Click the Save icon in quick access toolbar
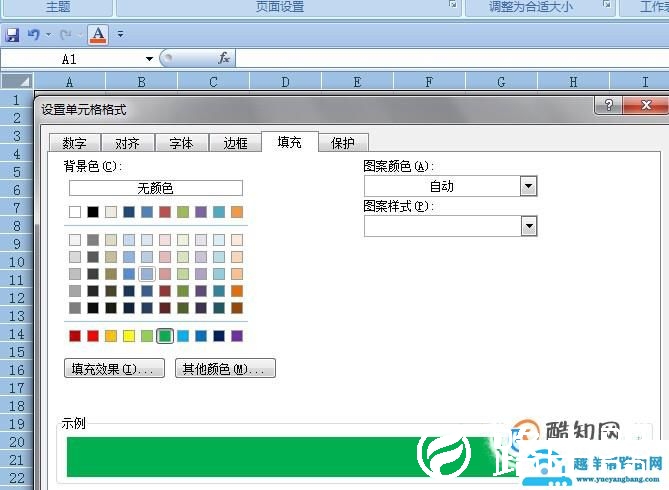669x490 pixels. pyautogui.click(x=13, y=35)
